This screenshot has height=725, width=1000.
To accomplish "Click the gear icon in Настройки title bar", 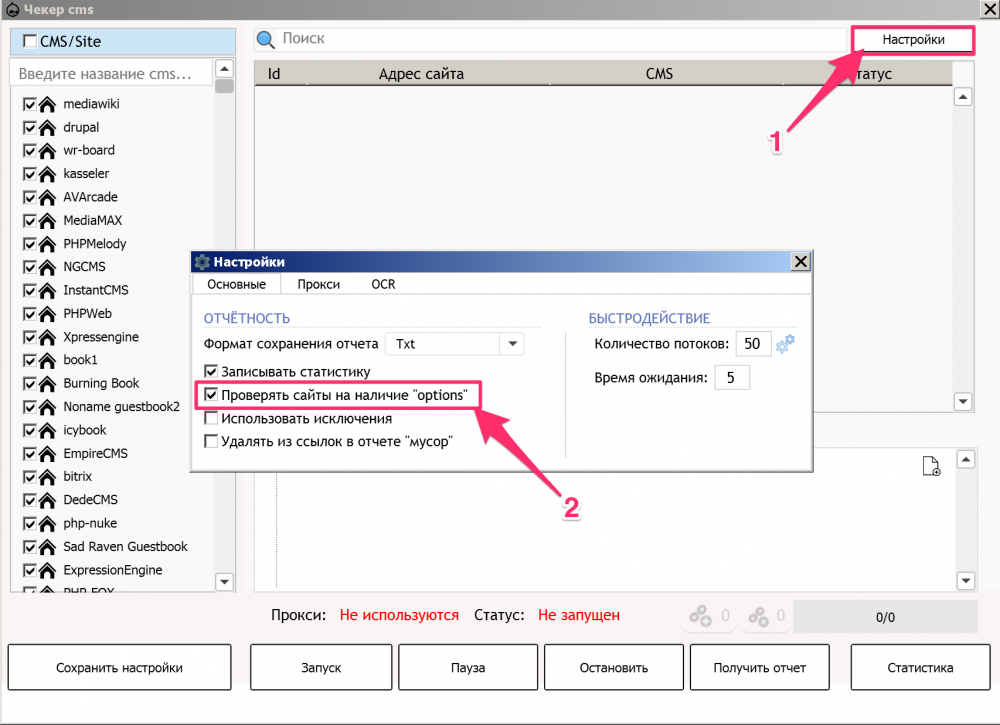I will coord(202,262).
